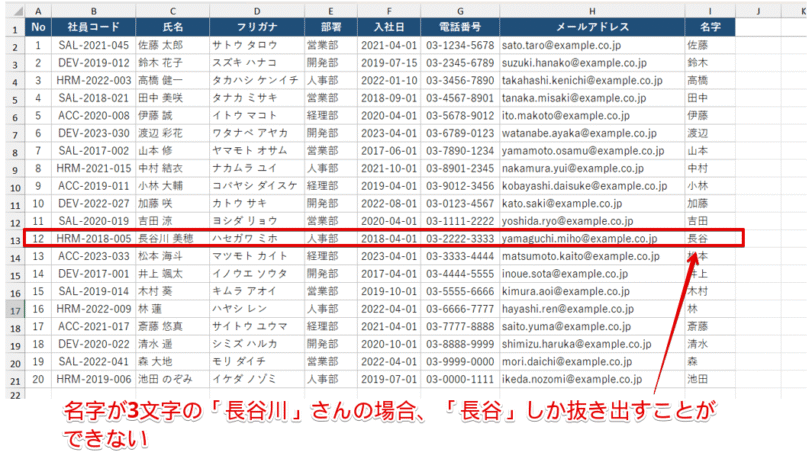This screenshot has width=812, height=462.
Task: Select row 13 header
Action: pyautogui.click(x=15, y=239)
